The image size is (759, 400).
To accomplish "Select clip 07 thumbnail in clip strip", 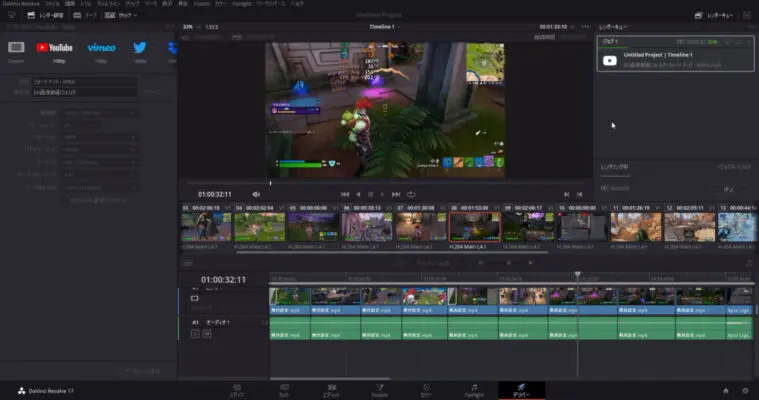I will coord(421,227).
